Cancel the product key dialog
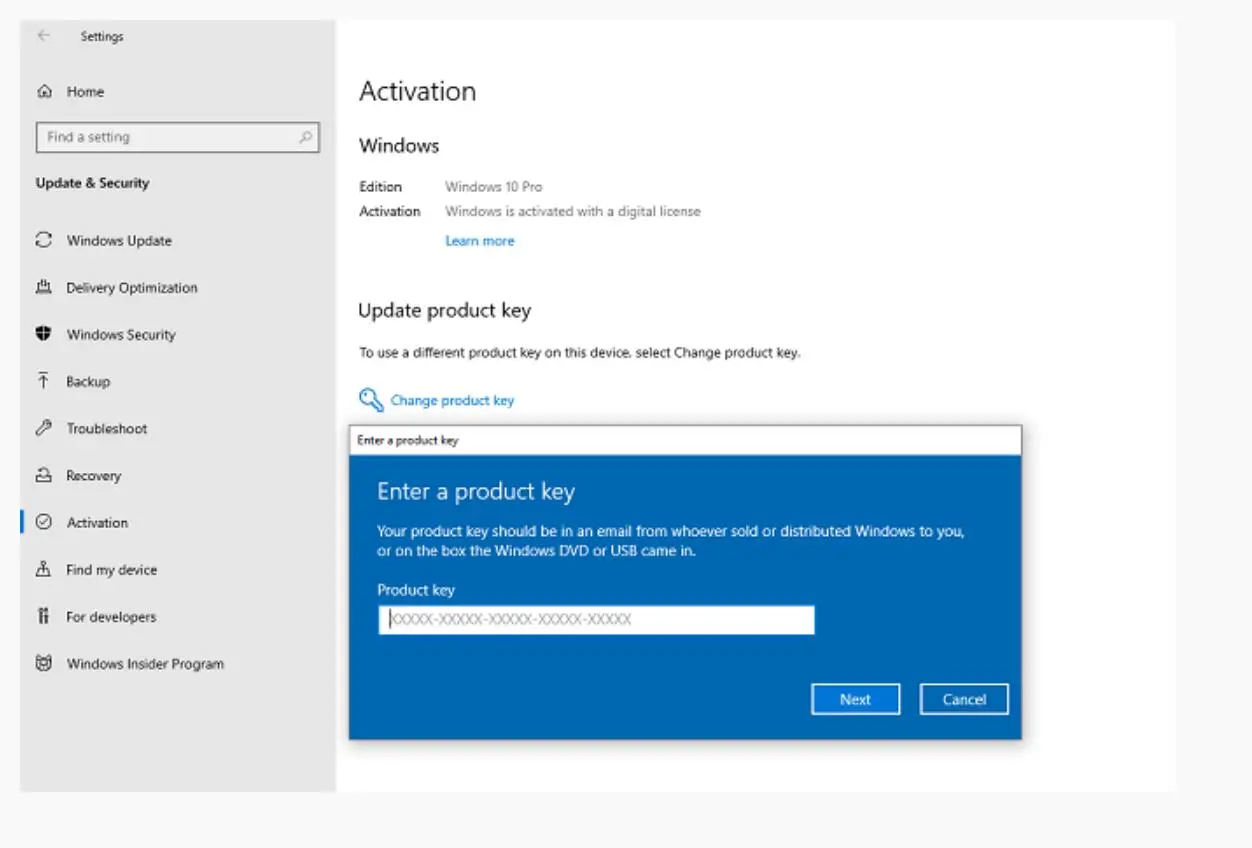Screen dimensions: 1252x848 [964, 699]
